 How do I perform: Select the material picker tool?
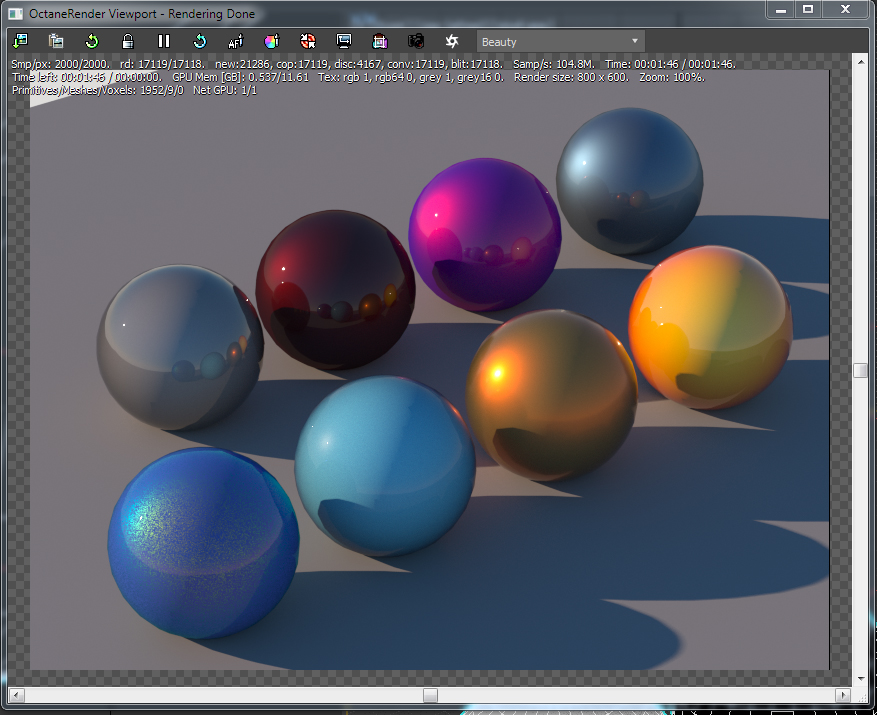(x=272, y=41)
